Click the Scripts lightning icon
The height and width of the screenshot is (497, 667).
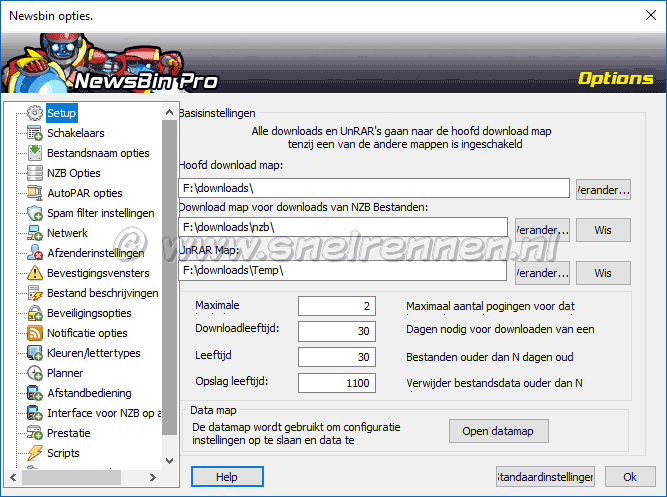34,453
